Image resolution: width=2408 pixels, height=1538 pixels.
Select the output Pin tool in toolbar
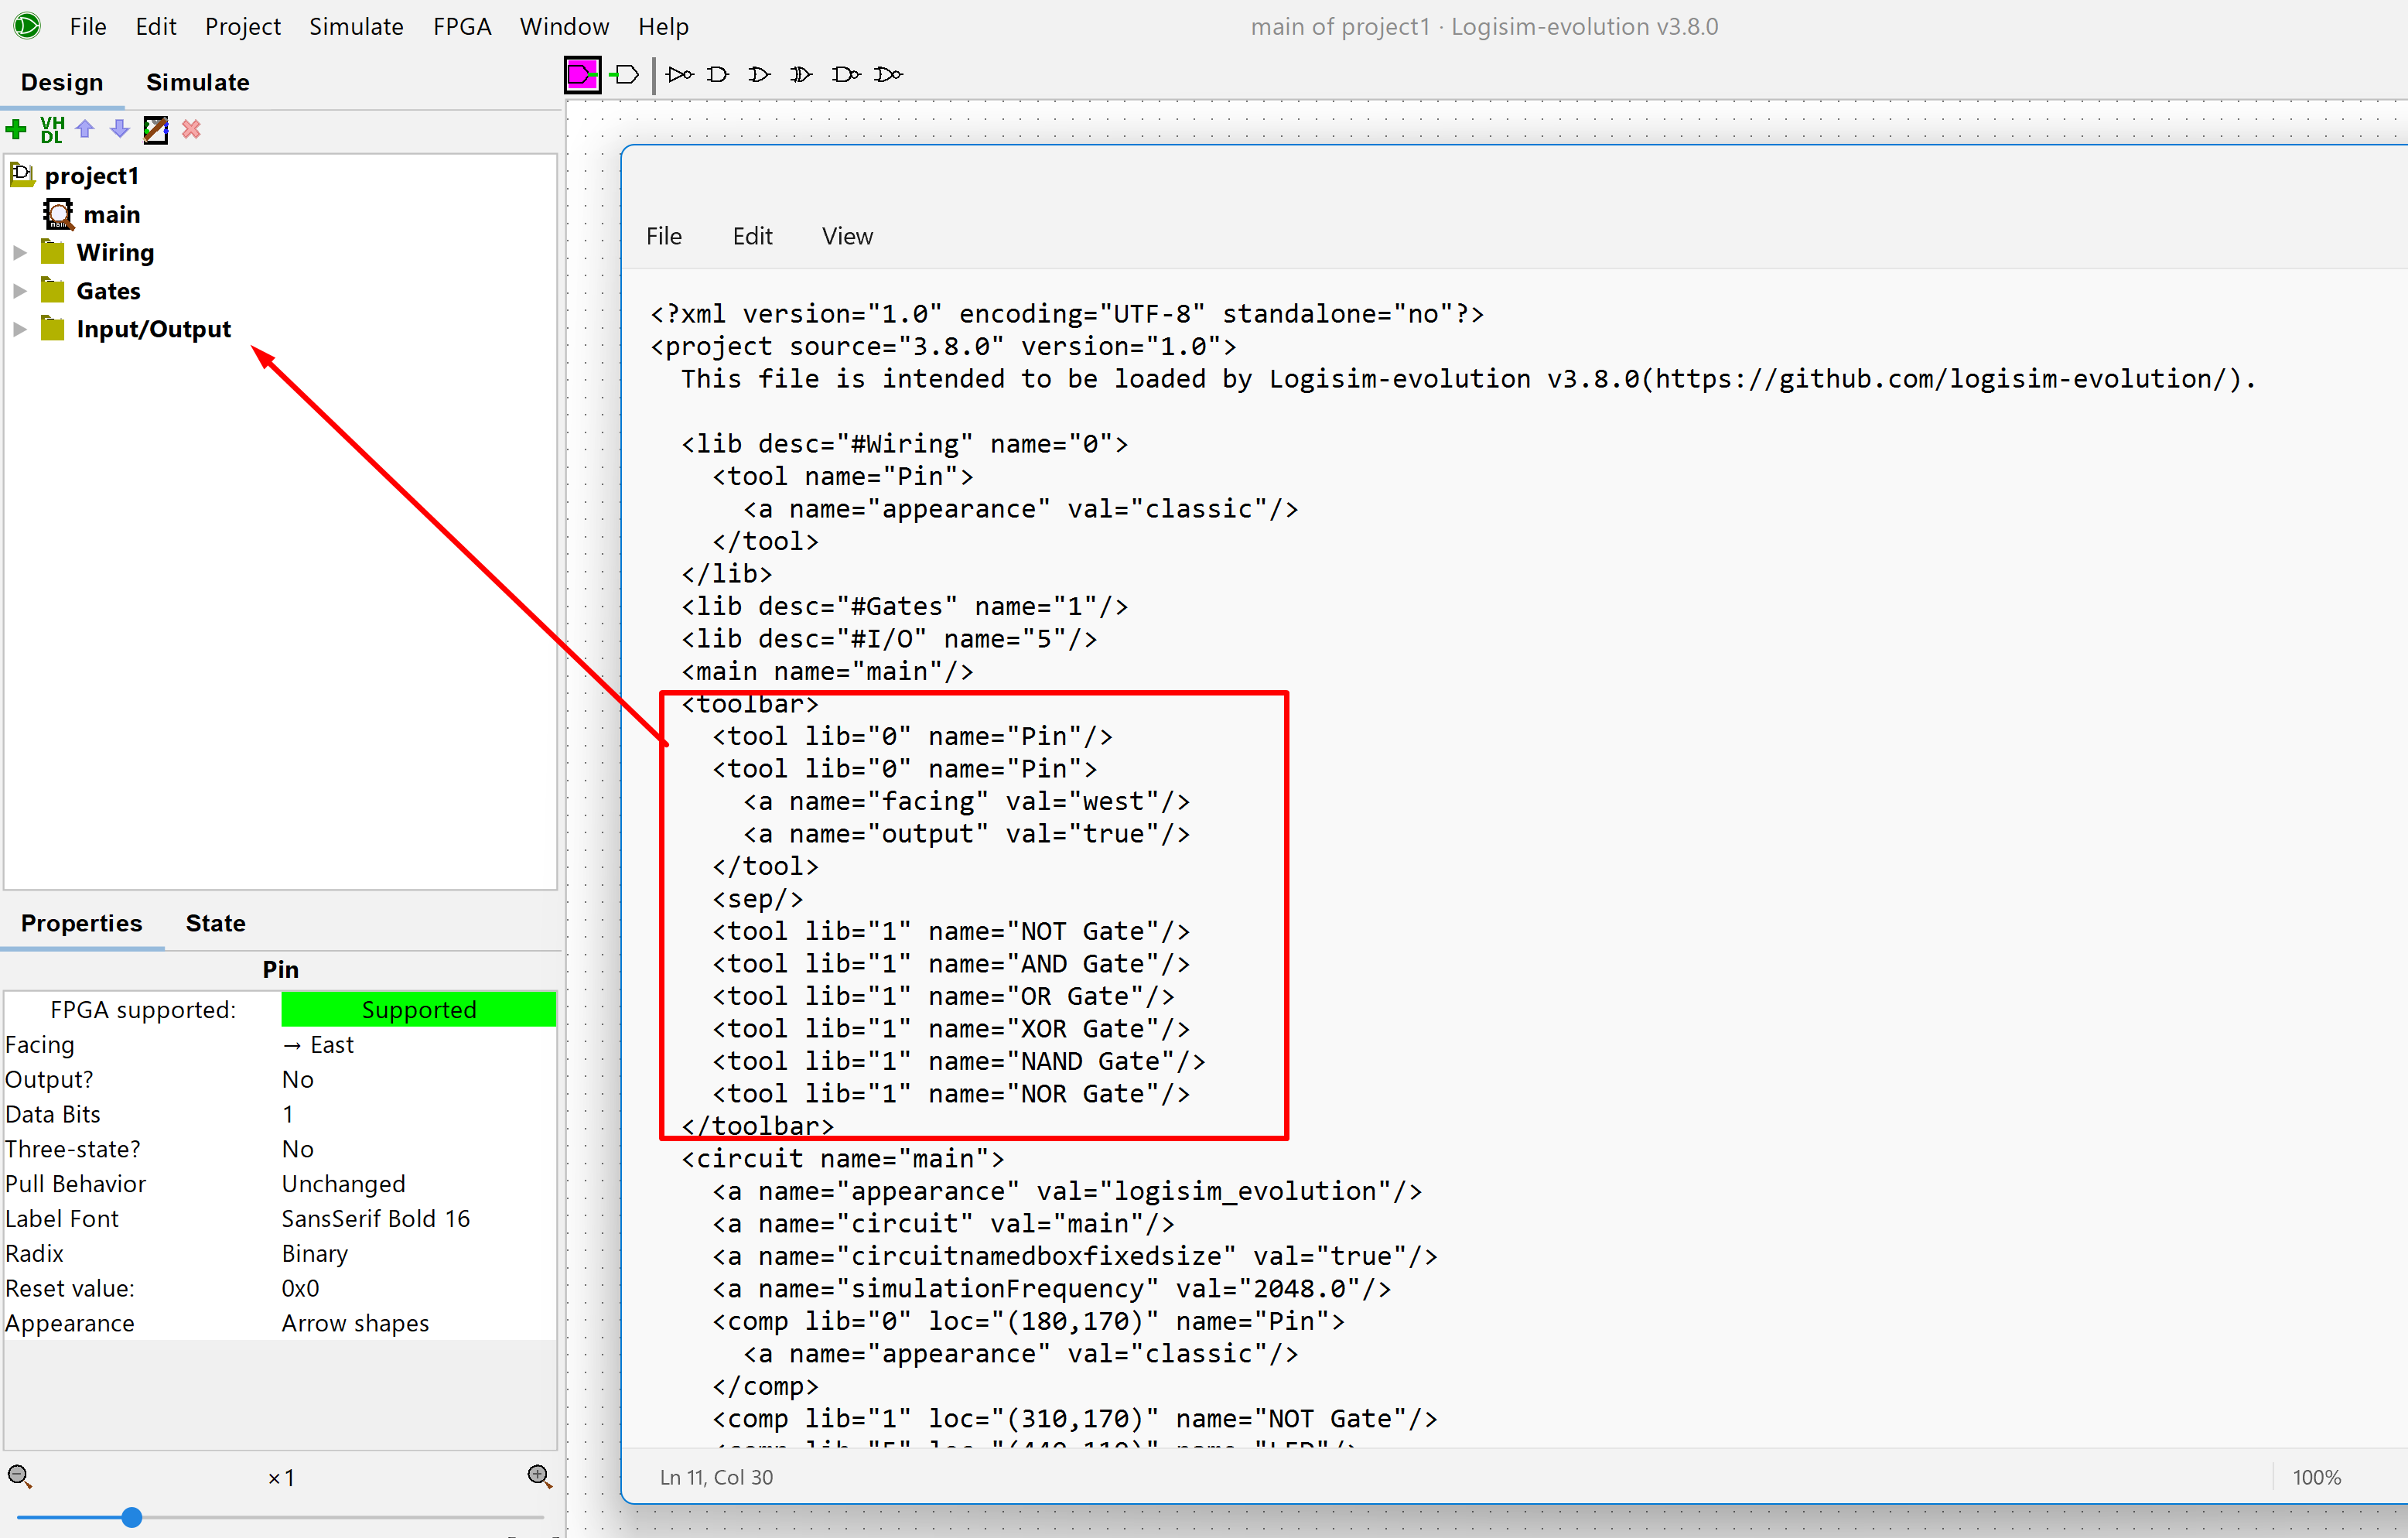pos(625,74)
